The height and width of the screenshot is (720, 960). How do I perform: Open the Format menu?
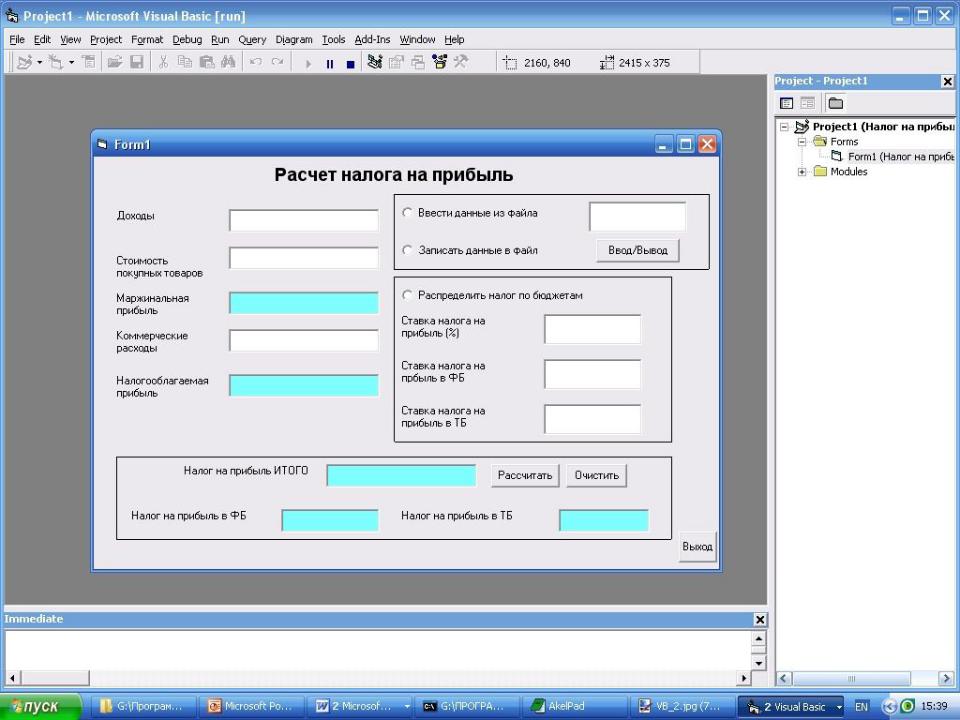tap(147, 40)
